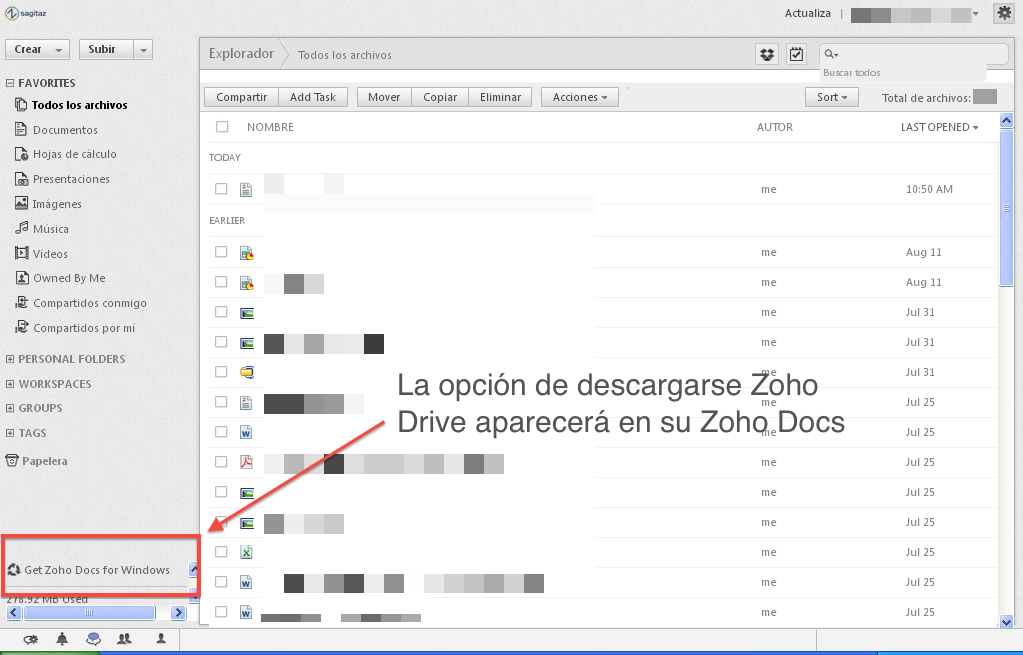Image resolution: width=1023 pixels, height=655 pixels.
Task: Click the Dropbox icon in the header
Action: (x=767, y=54)
